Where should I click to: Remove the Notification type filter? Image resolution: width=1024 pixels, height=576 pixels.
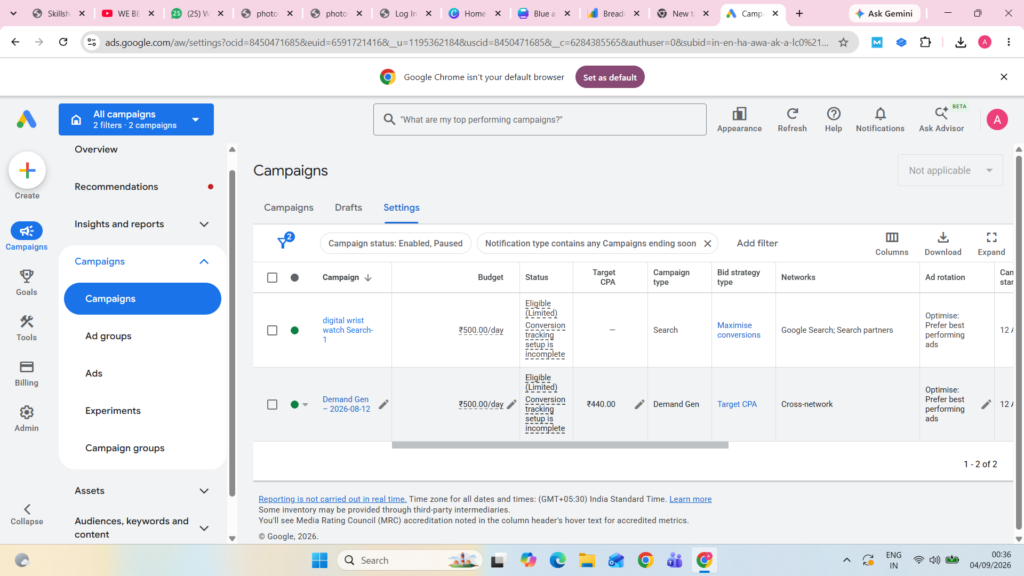point(707,244)
